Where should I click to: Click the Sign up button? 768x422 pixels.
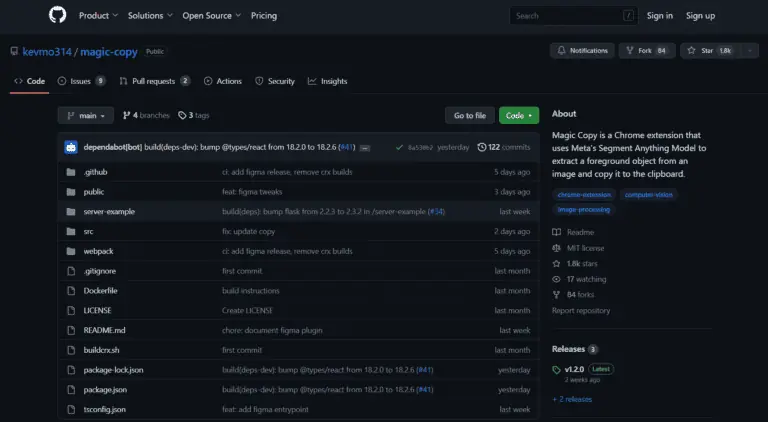click(x=700, y=16)
